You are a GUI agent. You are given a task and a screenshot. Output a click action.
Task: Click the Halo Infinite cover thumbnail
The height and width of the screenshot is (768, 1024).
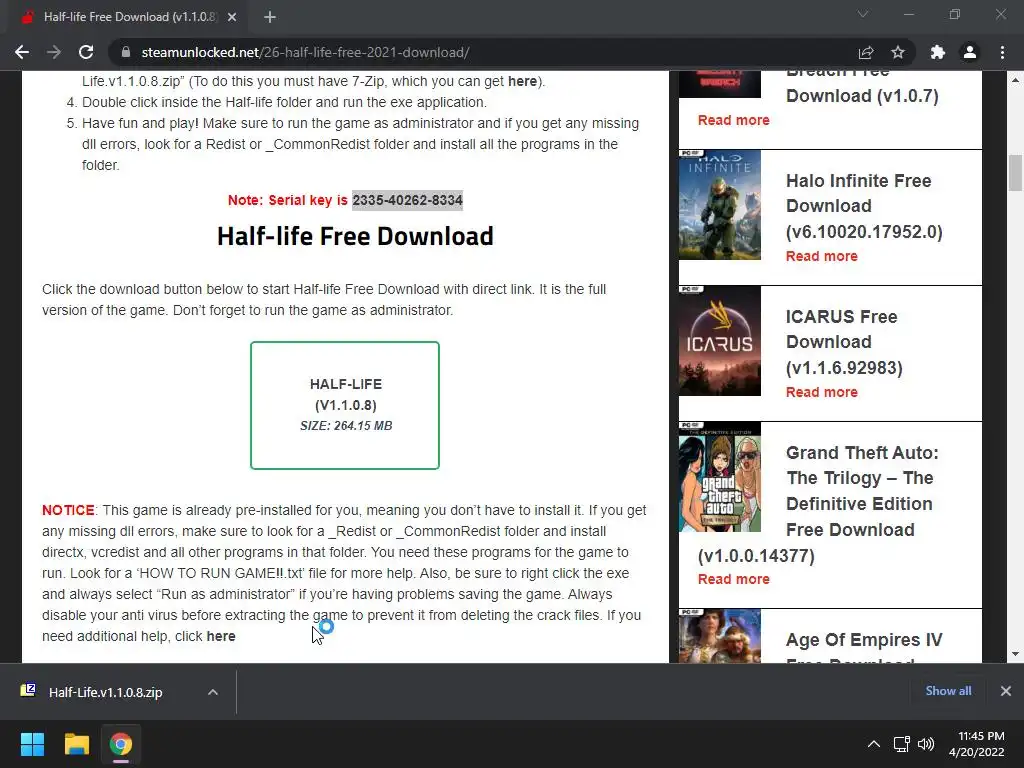pos(720,205)
